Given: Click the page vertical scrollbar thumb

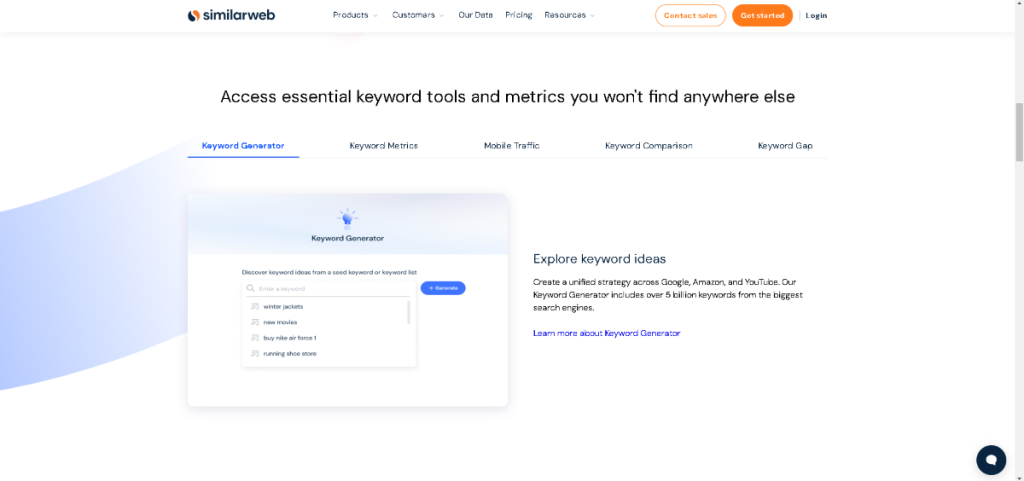Looking at the screenshot, I should coord(1019,132).
